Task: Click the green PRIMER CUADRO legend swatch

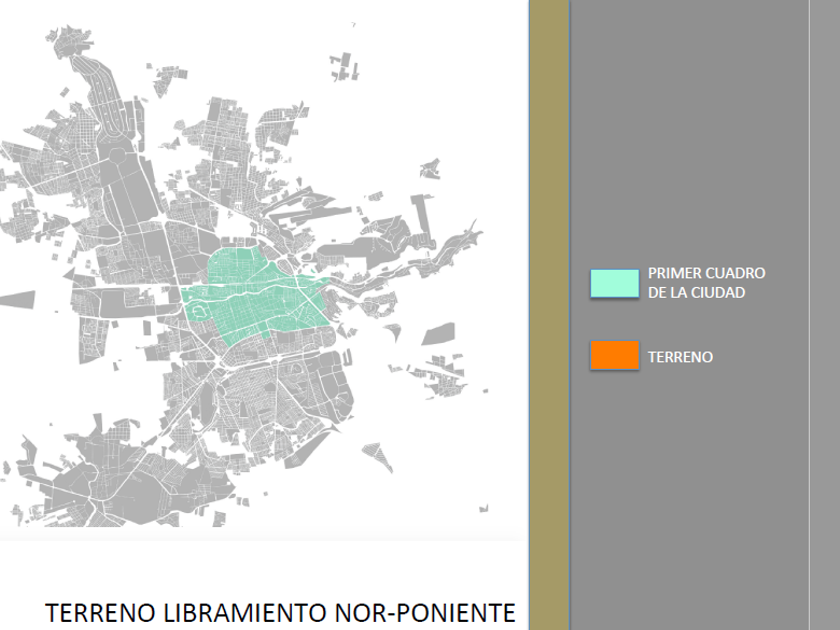Action: pyautogui.click(x=614, y=281)
